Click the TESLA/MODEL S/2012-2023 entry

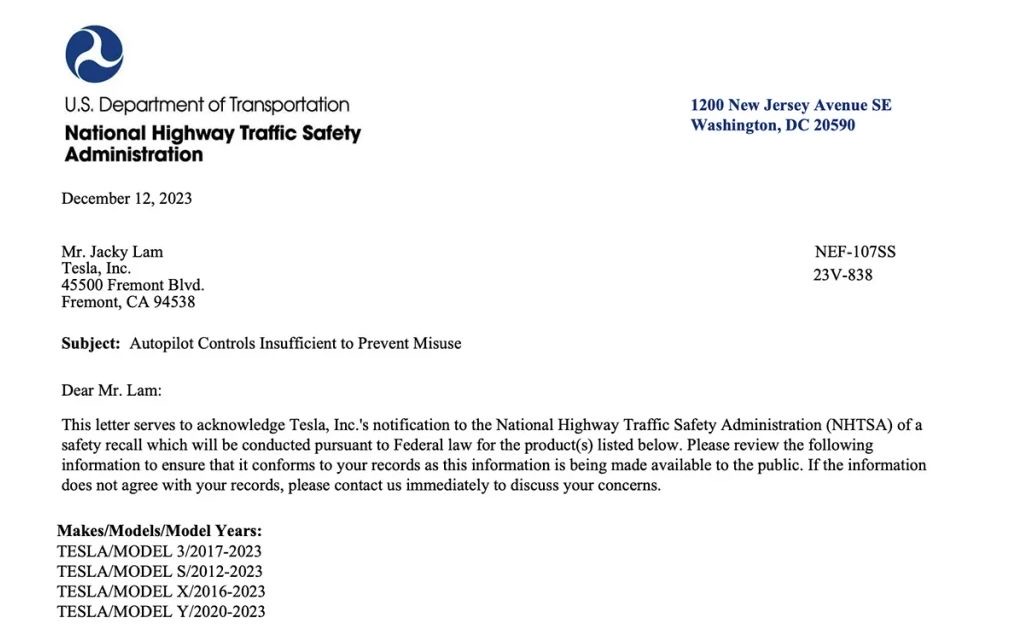coord(159,572)
